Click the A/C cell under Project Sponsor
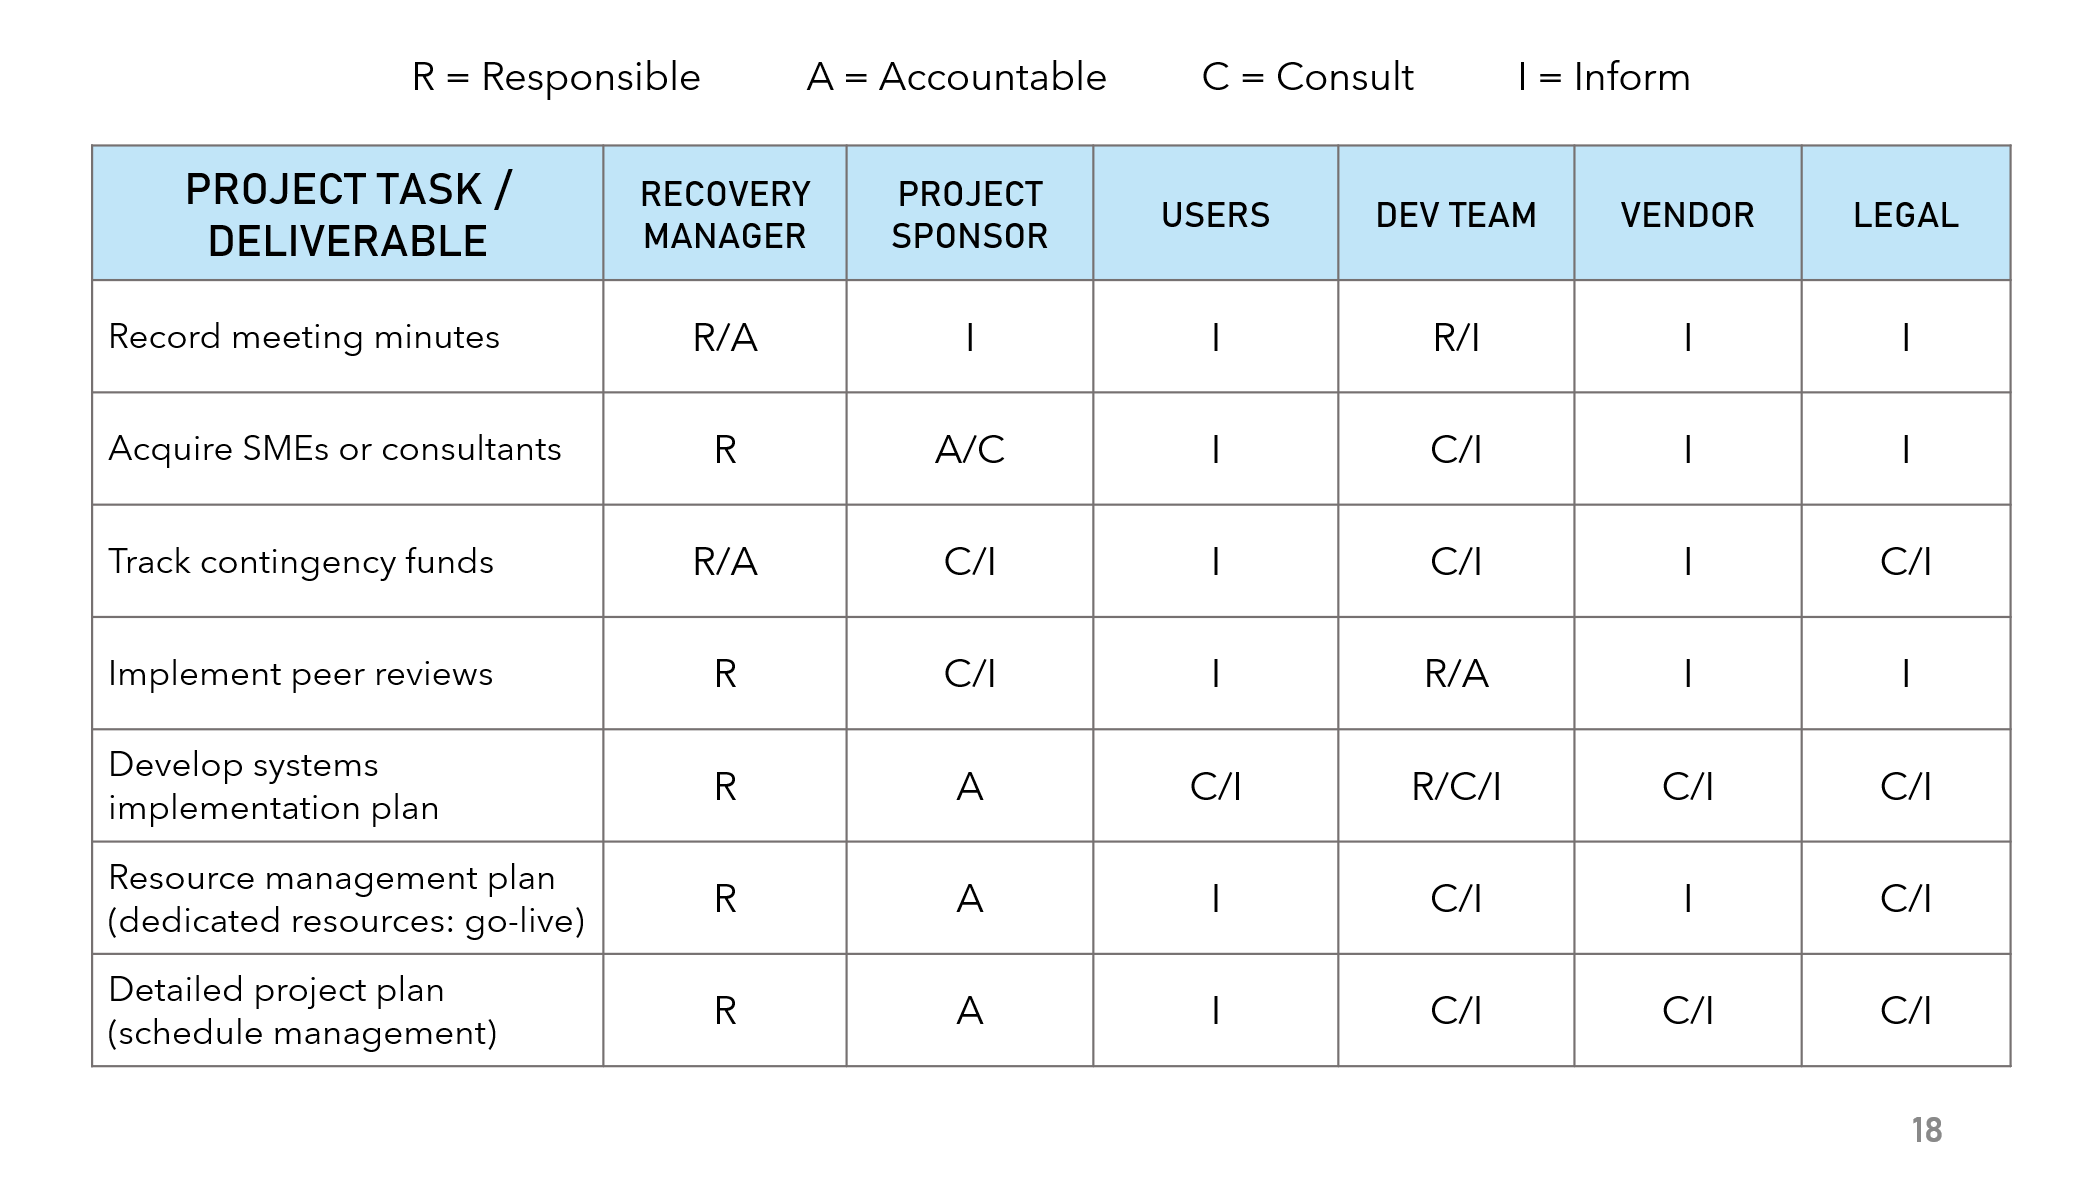Viewport: 2100px width, 1181px height. pyautogui.click(x=969, y=449)
